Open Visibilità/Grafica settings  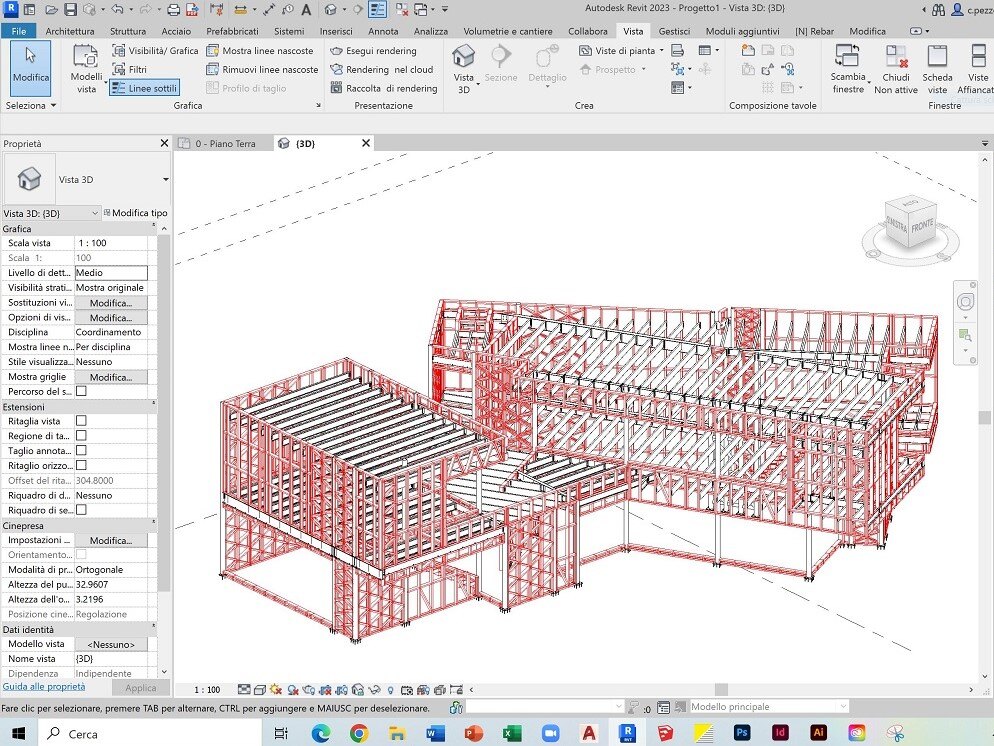(155, 51)
